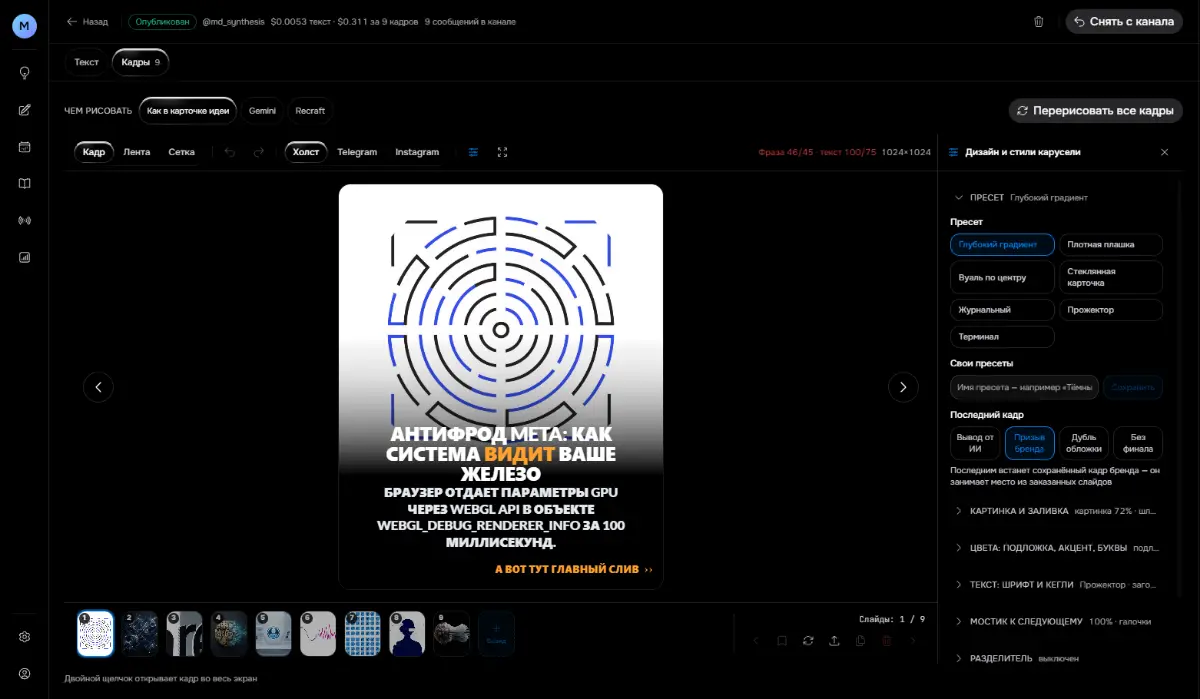The height and width of the screenshot is (699, 1200).
Task: Select the Плотная плашка preset
Action: [x=1110, y=244]
